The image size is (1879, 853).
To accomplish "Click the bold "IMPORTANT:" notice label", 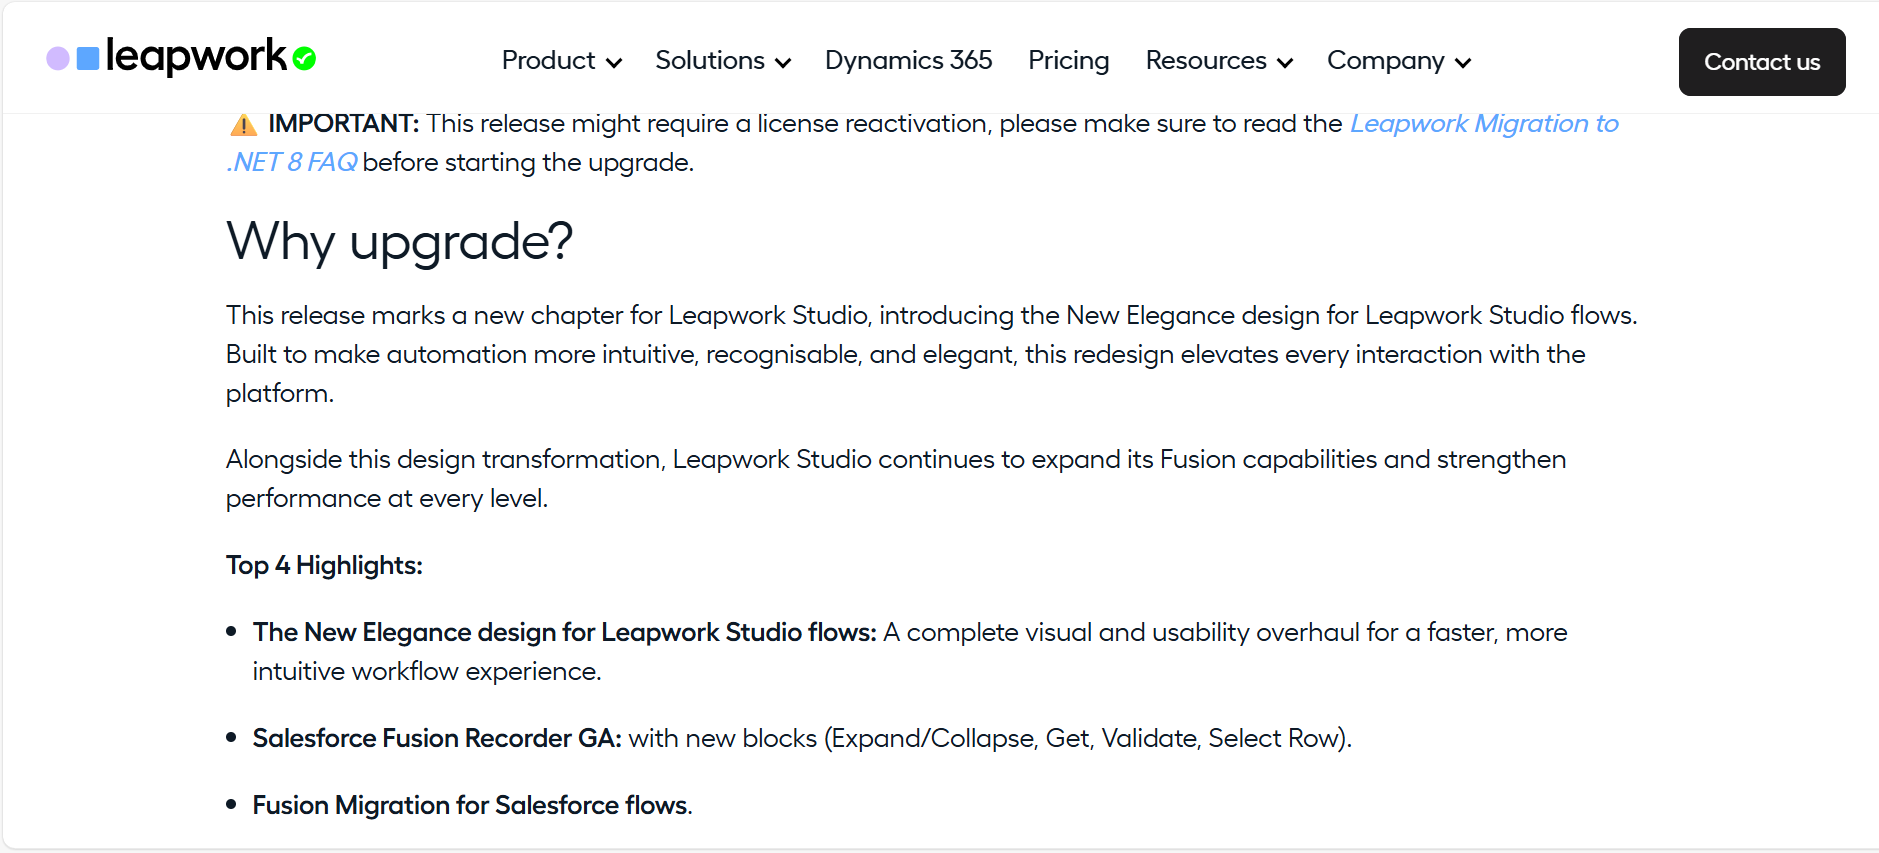I will coord(344,124).
